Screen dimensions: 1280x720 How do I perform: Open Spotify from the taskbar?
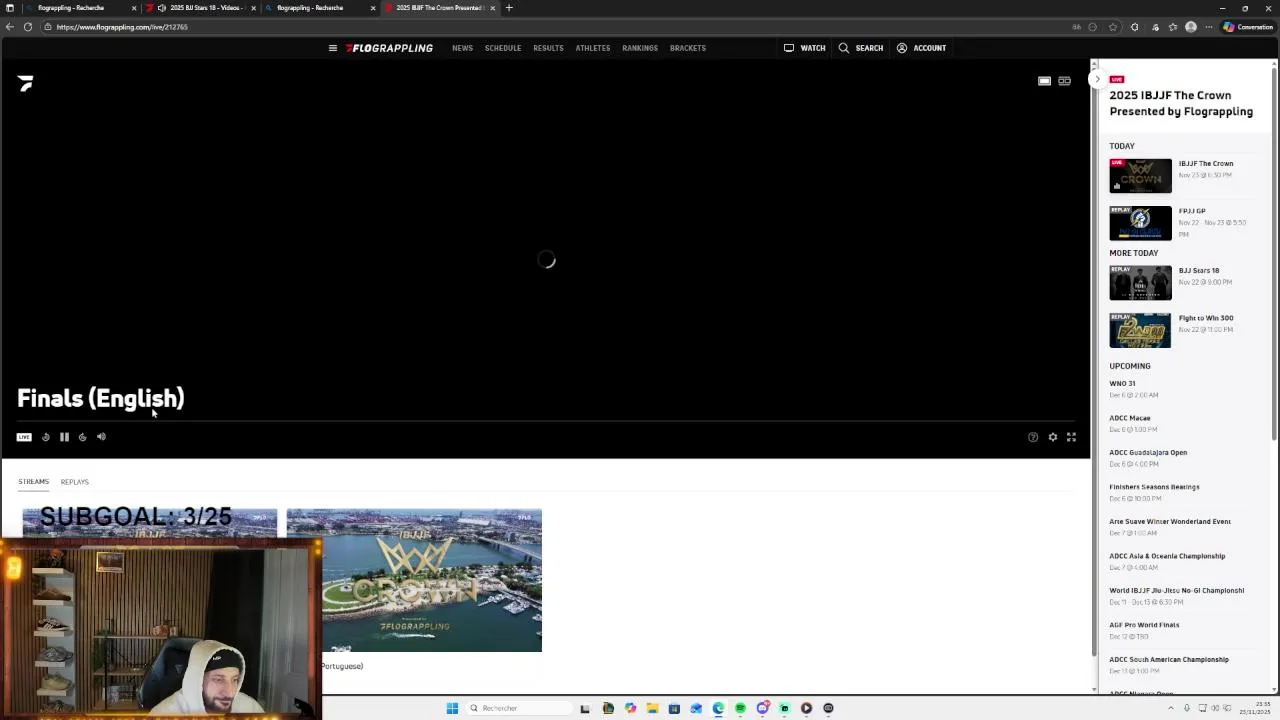point(740,708)
